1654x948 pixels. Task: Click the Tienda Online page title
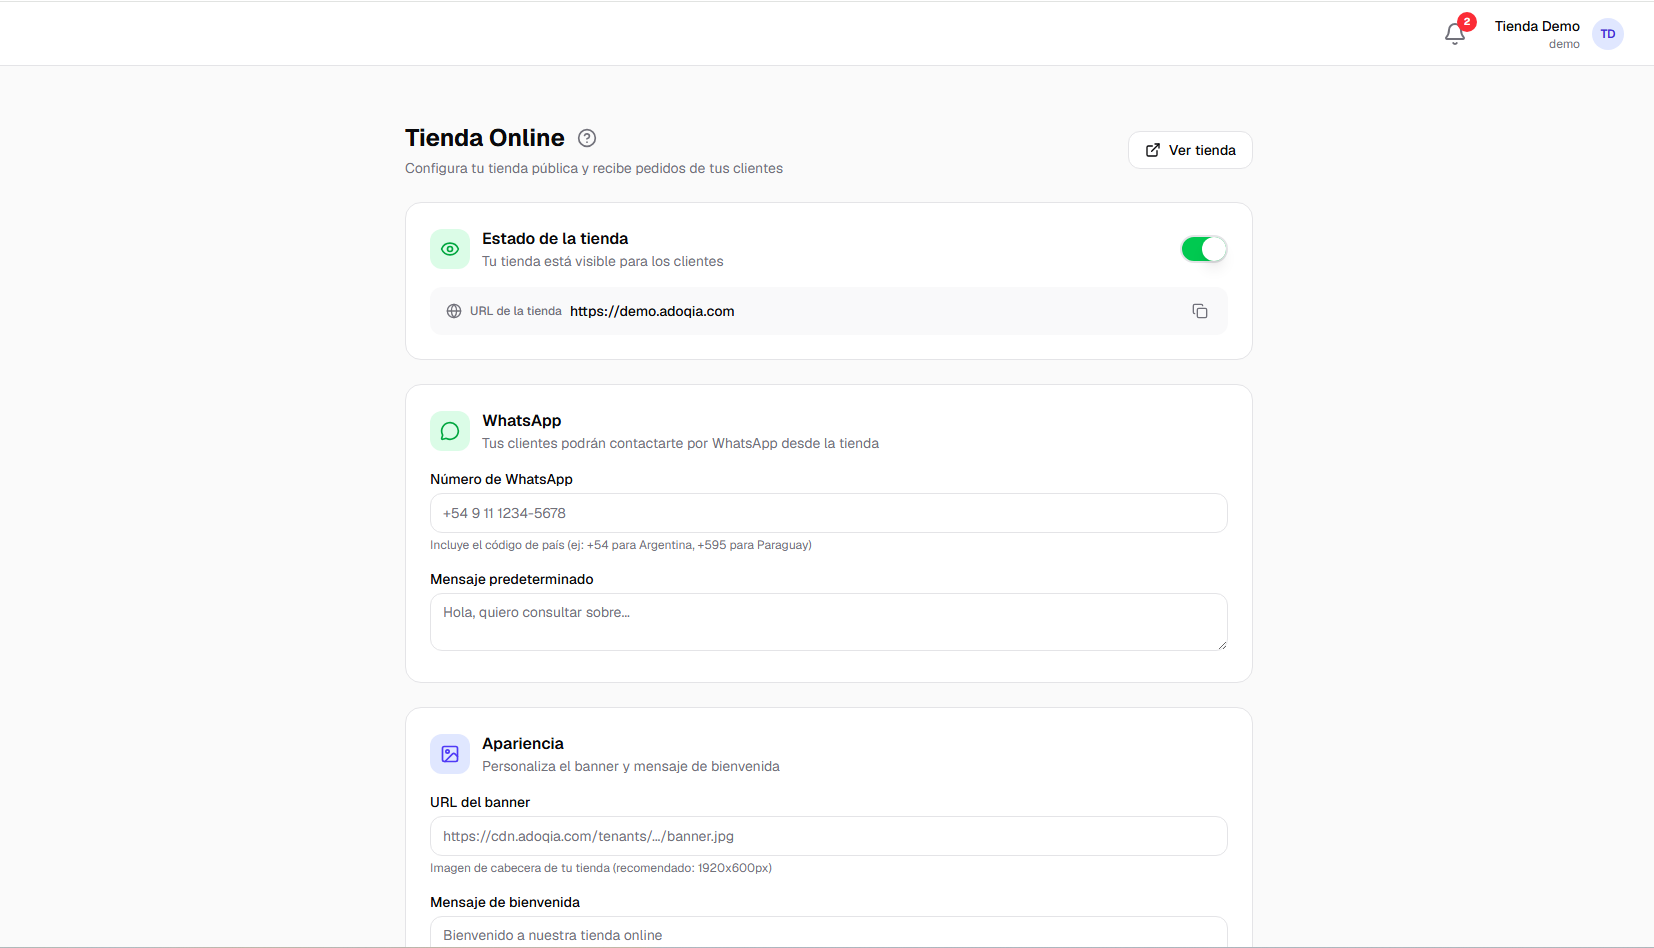click(485, 138)
